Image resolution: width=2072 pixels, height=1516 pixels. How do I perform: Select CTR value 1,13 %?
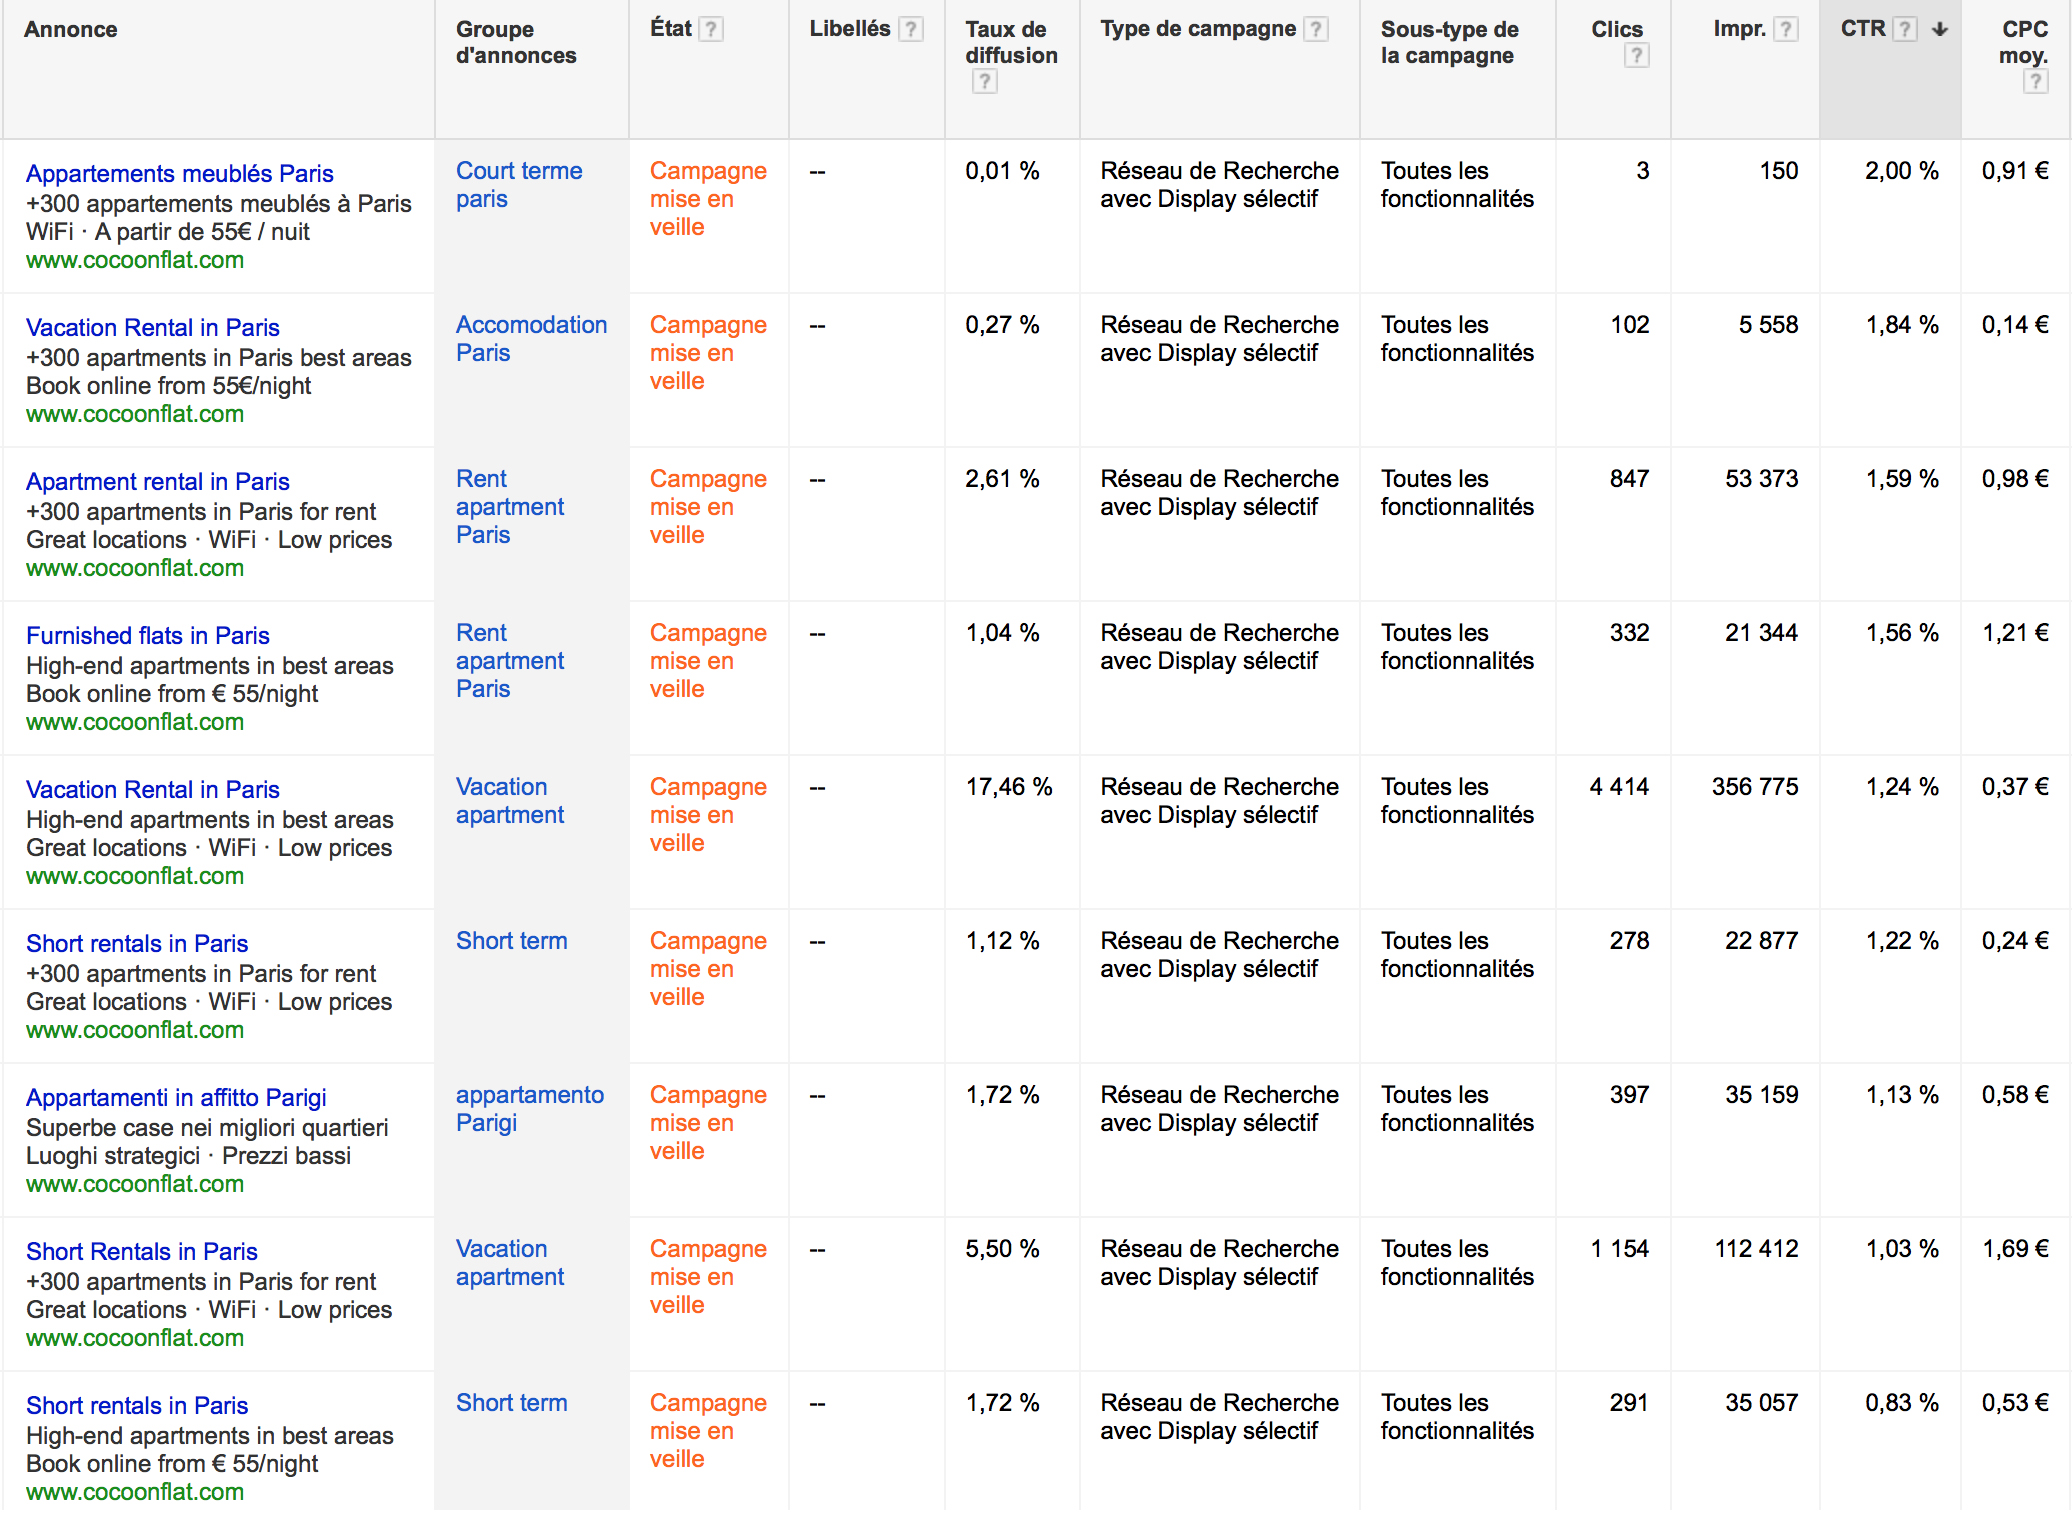(x=1902, y=1095)
